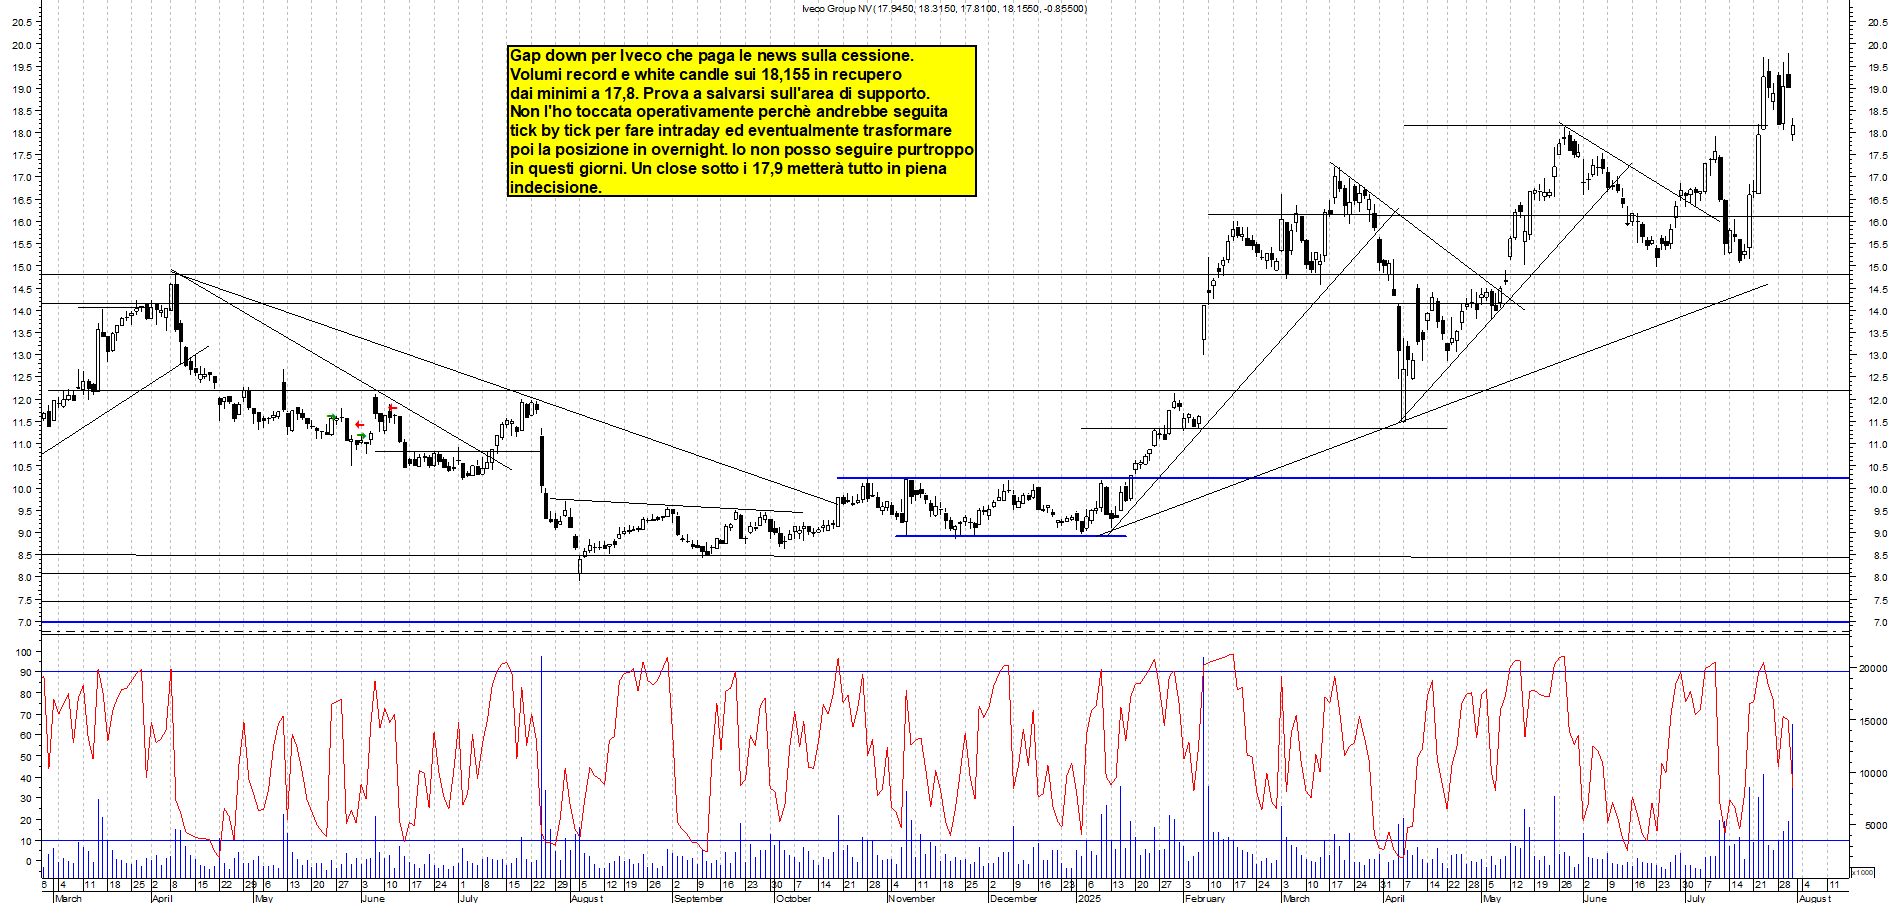Image resolution: width=1890 pixels, height=903 pixels.
Task: Click the 90 value on the oscillator scale
Action: 26,673
